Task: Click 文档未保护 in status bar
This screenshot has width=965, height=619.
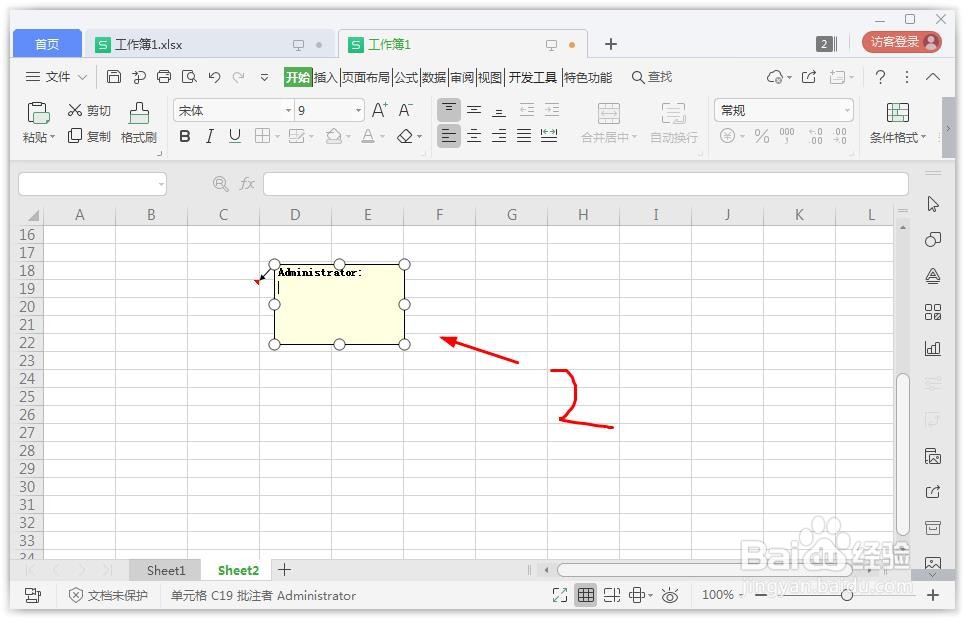Action: 108,595
